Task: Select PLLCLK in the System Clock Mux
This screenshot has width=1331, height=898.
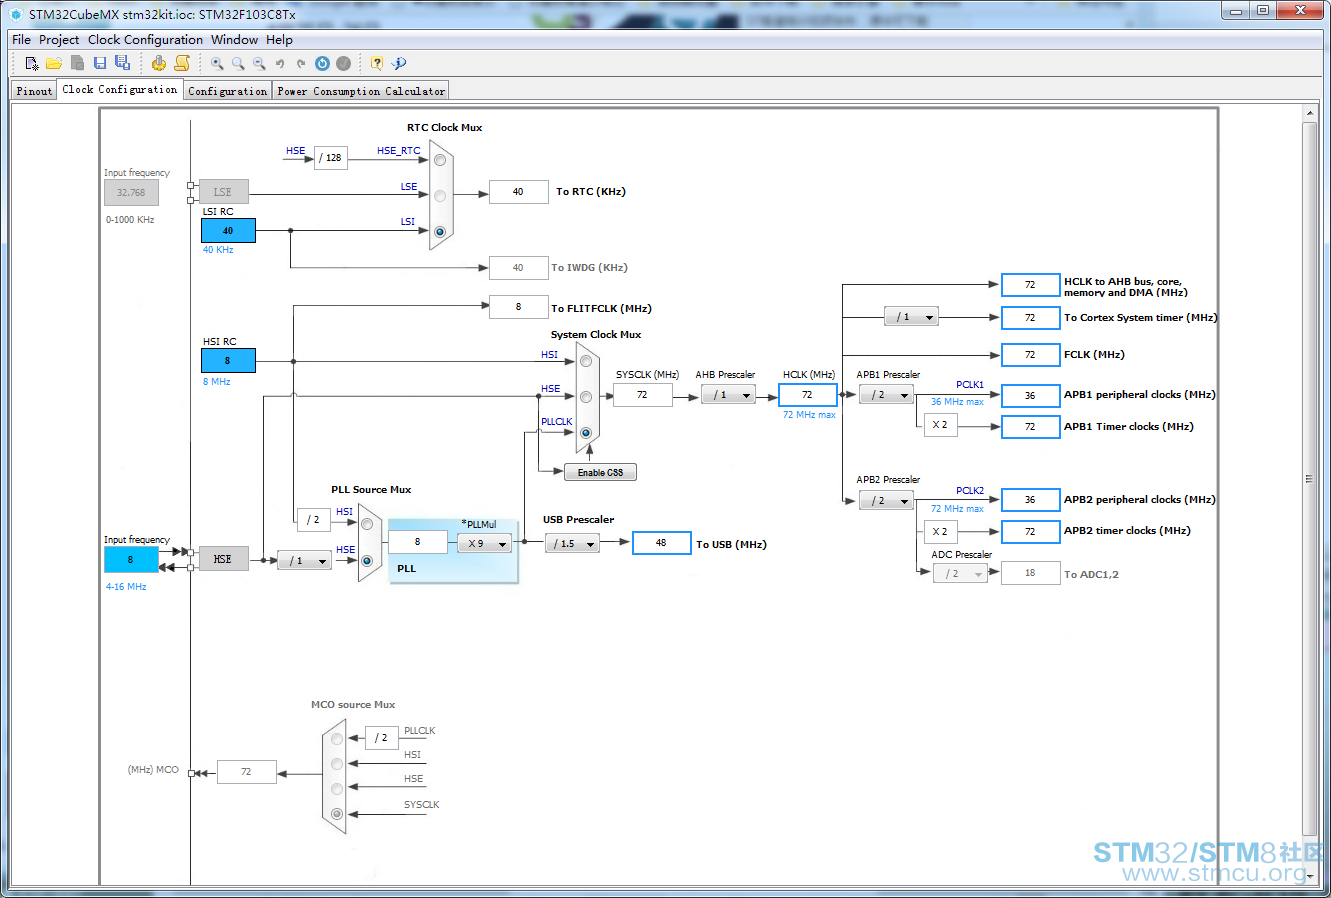Action: 586,433
